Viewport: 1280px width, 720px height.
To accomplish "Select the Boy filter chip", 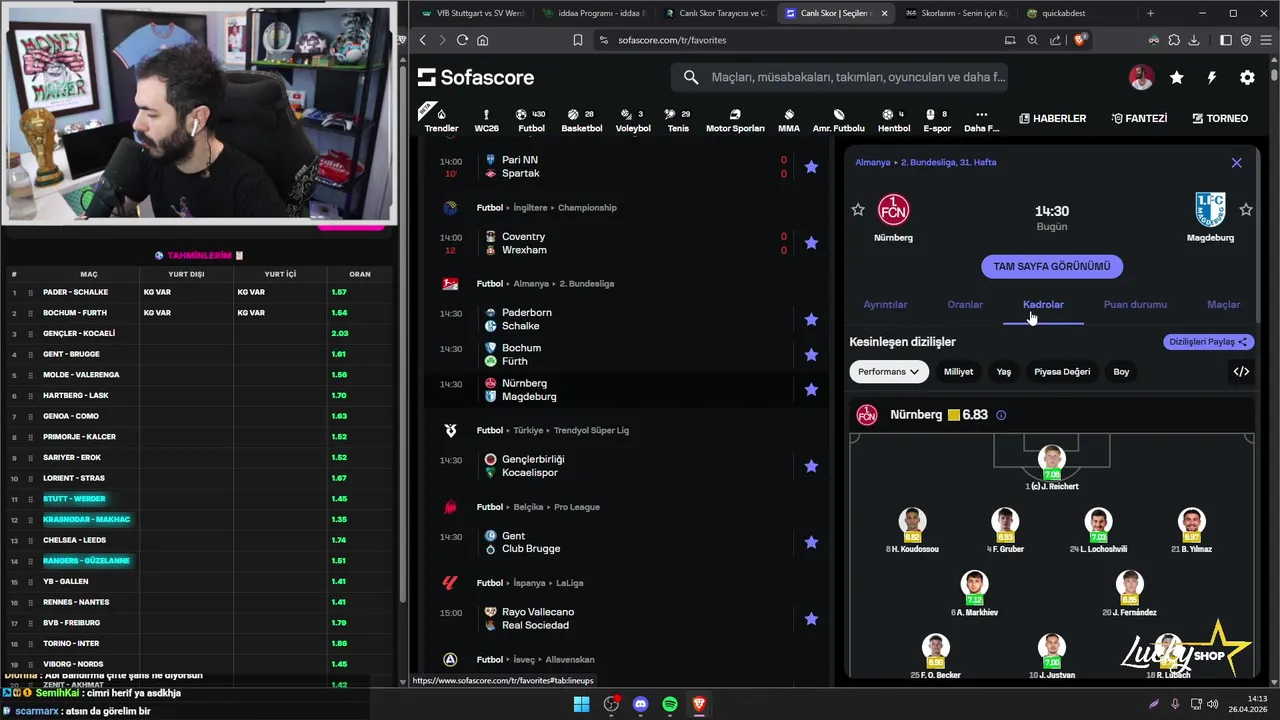I will [1121, 371].
